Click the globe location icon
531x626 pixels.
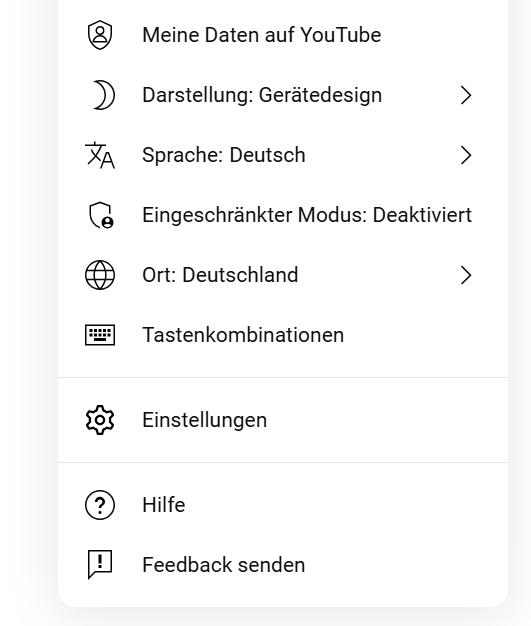[x=100, y=275]
